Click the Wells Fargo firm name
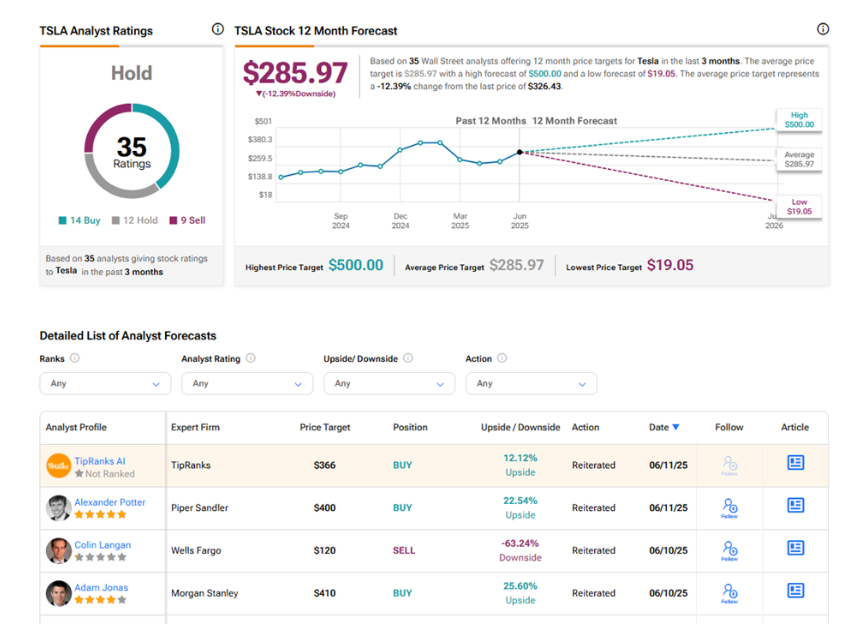Viewport: 854px width, 630px height. (196, 551)
